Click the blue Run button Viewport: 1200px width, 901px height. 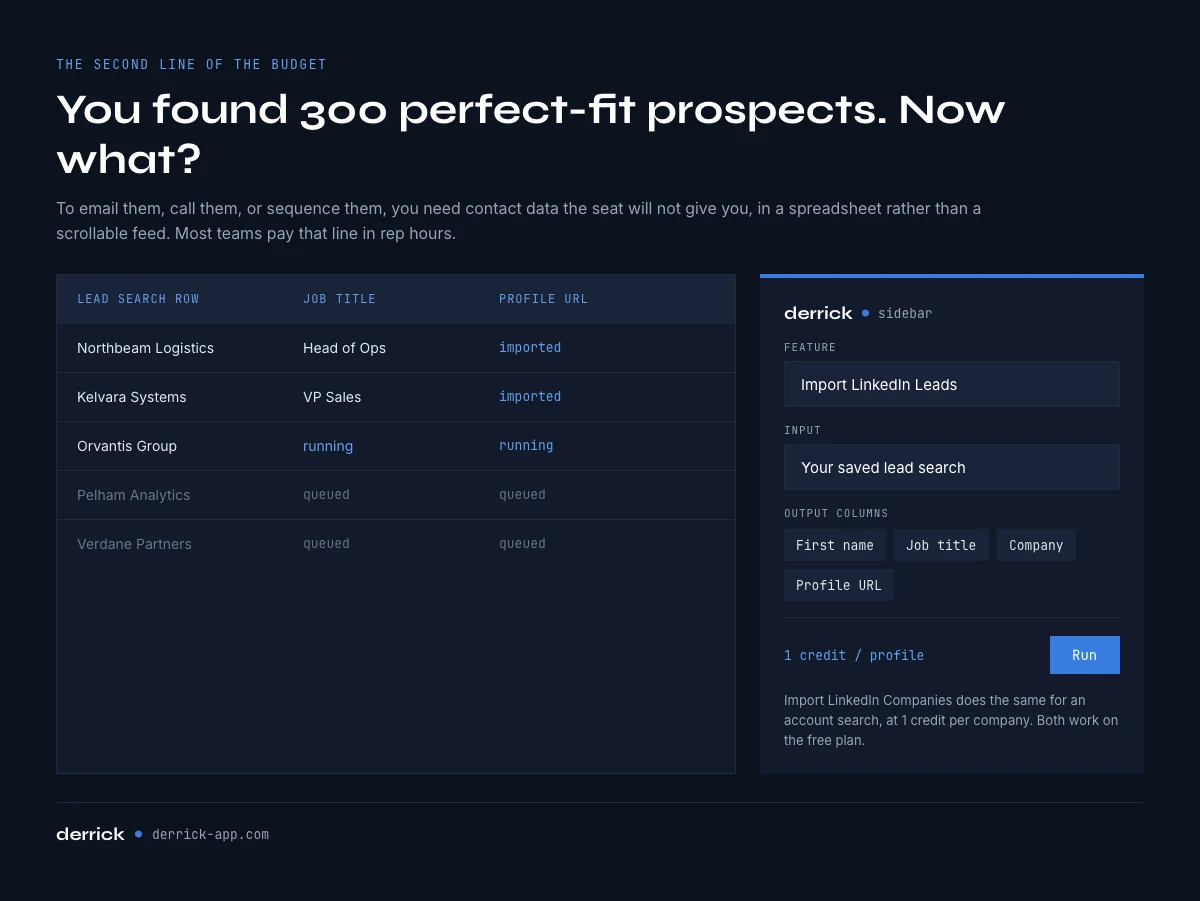pos(1084,655)
